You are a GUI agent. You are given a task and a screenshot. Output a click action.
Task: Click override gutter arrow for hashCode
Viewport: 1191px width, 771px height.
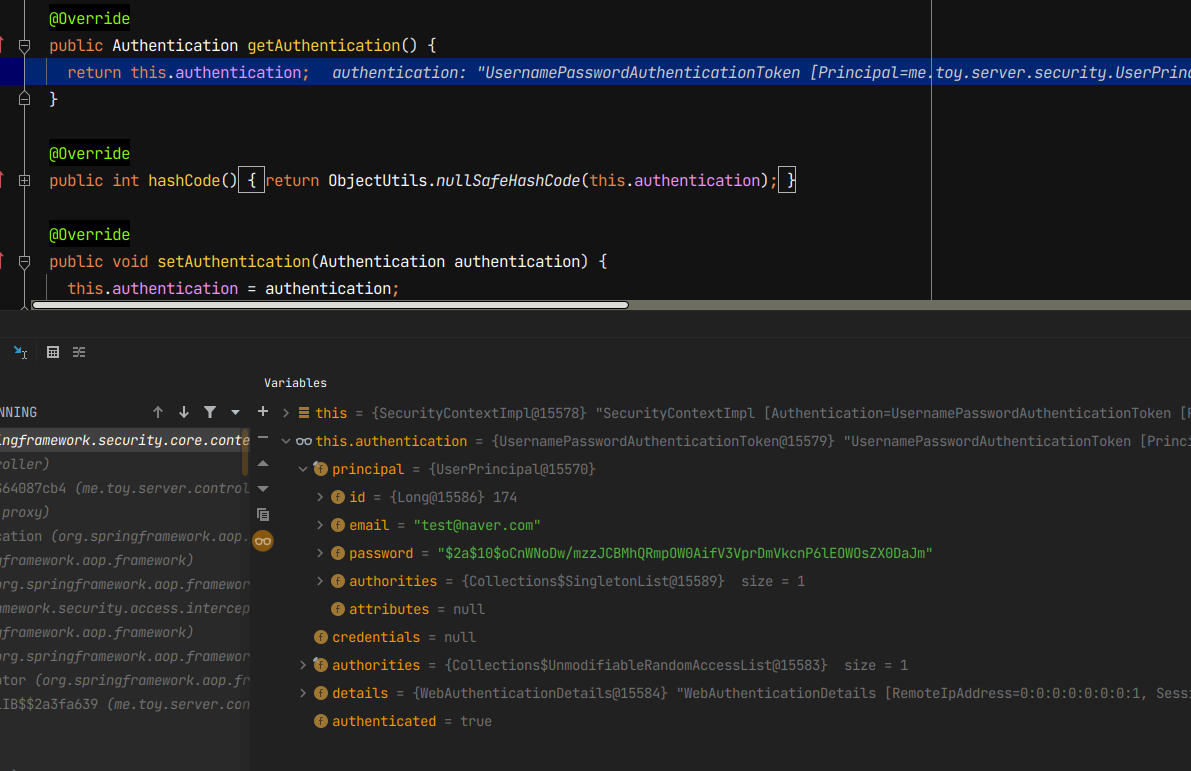click(x=2, y=180)
